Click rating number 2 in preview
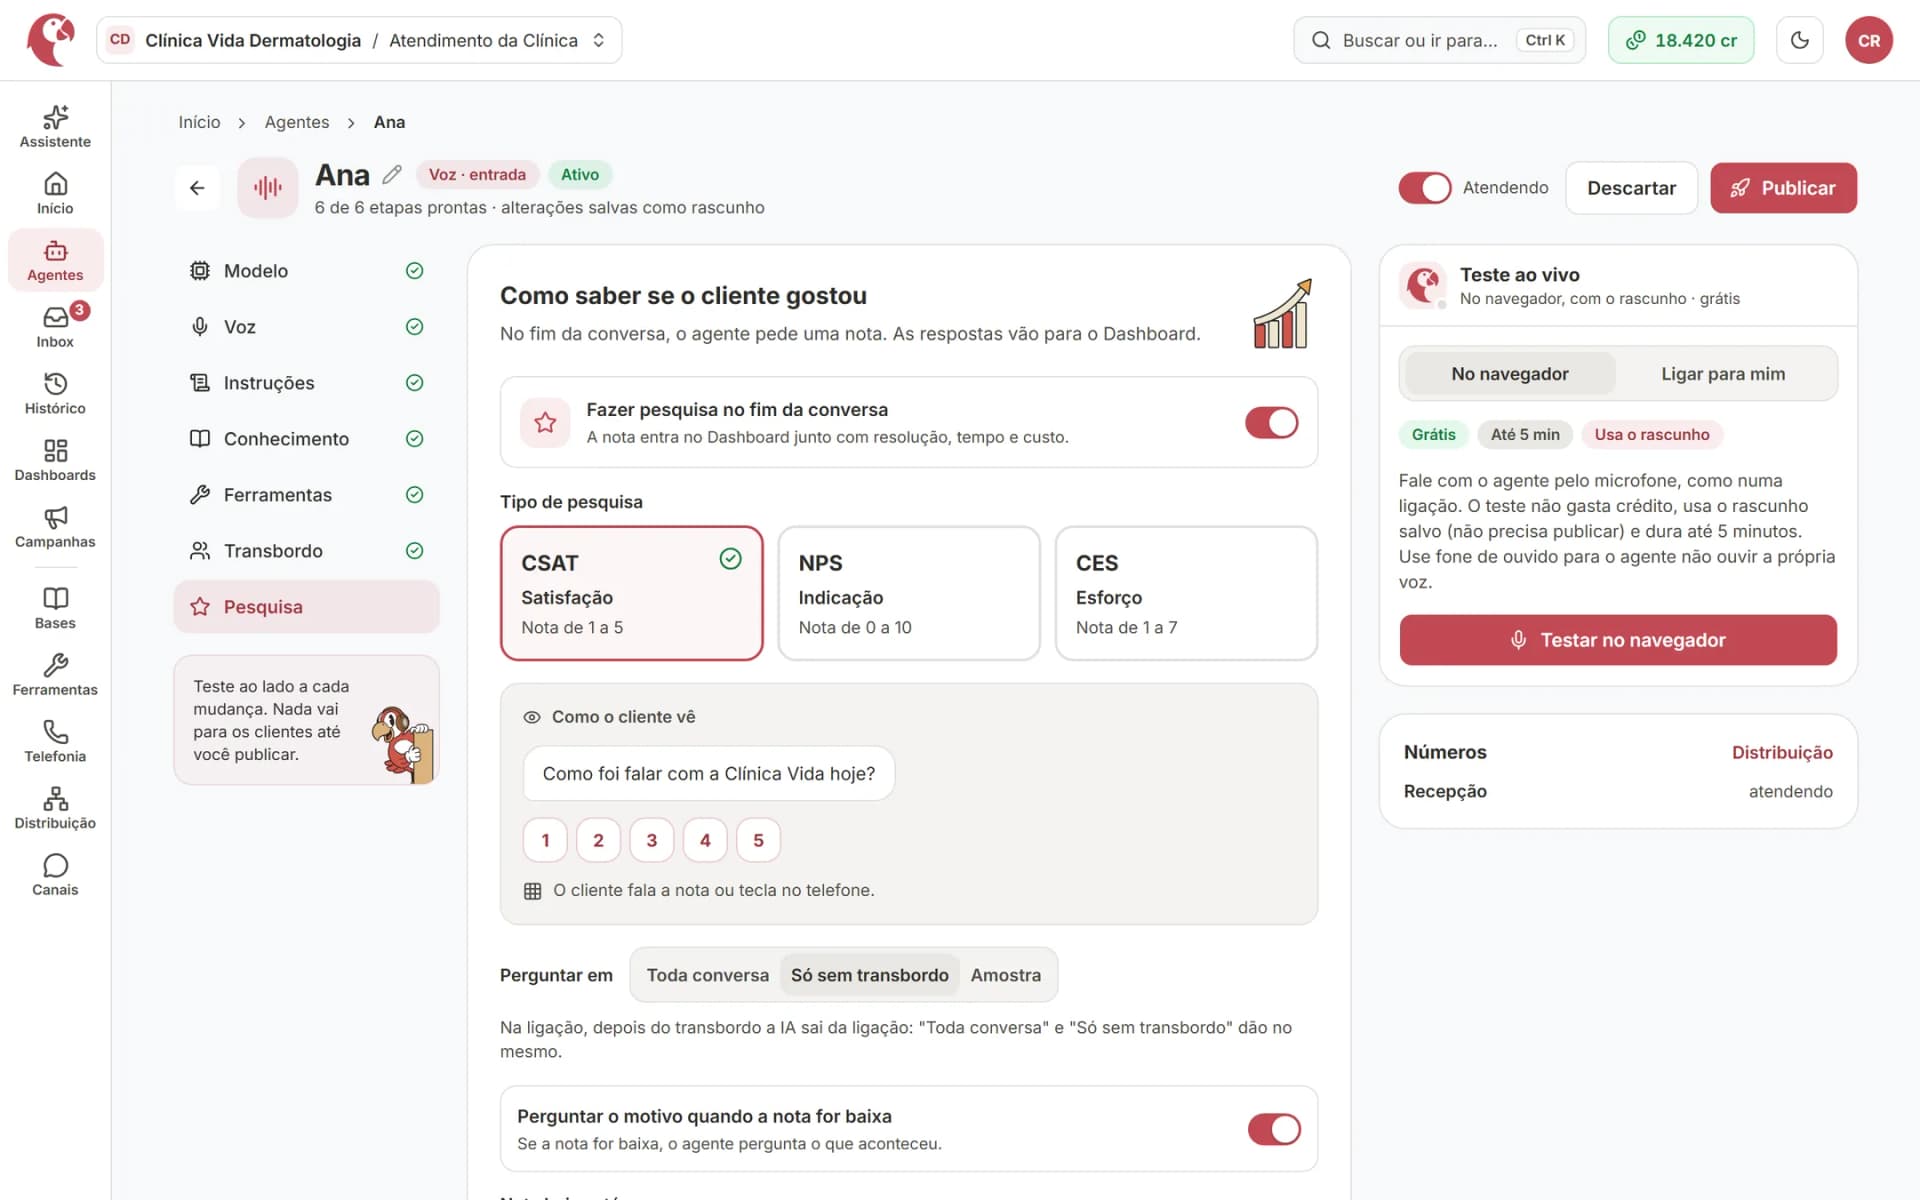The height and width of the screenshot is (1200, 1920). [x=598, y=840]
